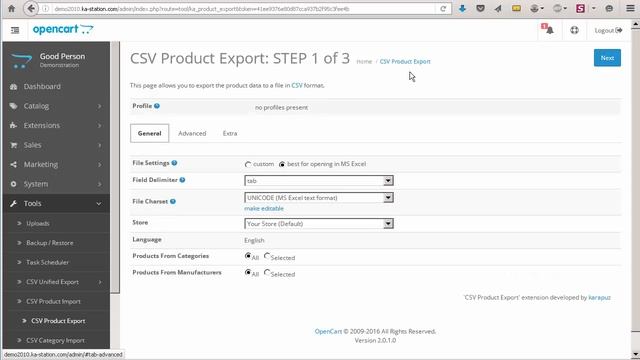
Task: Open the OpenCart footer link
Action: [328, 331]
